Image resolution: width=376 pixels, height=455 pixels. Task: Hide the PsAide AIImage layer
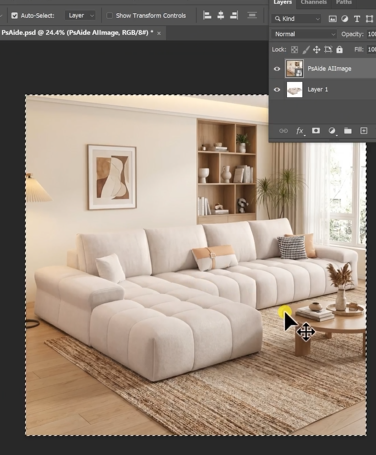pyautogui.click(x=277, y=69)
